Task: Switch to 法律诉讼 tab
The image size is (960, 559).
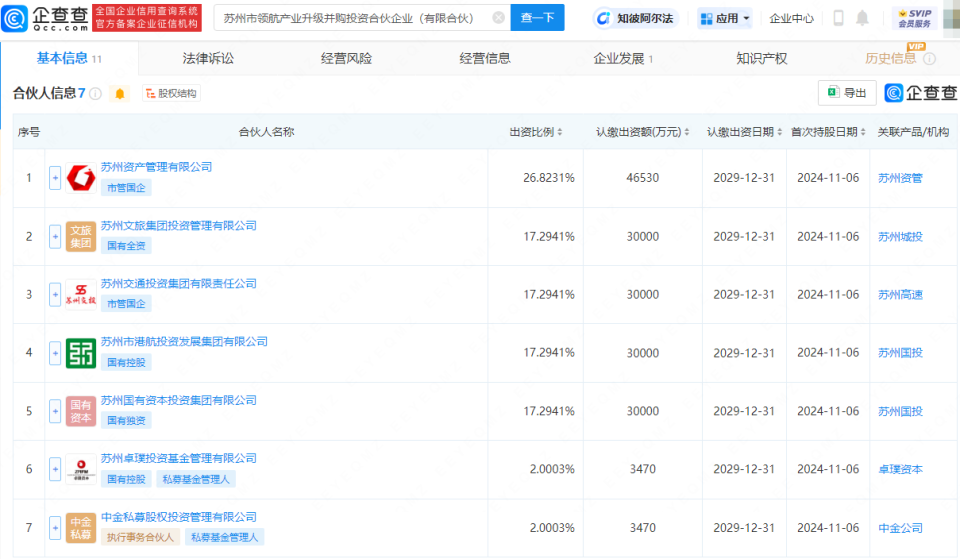Action: (x=208, y=59)
